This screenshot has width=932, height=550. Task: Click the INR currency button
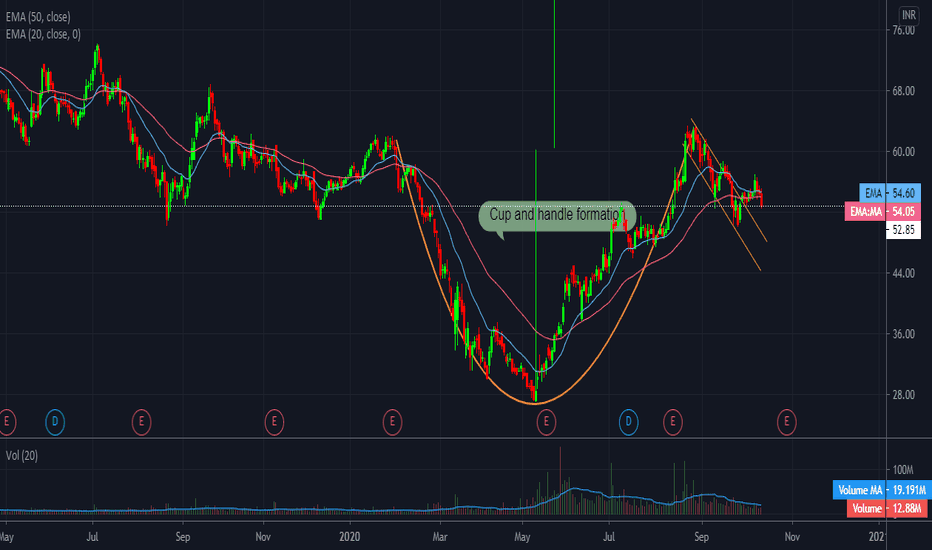(908, 15)
